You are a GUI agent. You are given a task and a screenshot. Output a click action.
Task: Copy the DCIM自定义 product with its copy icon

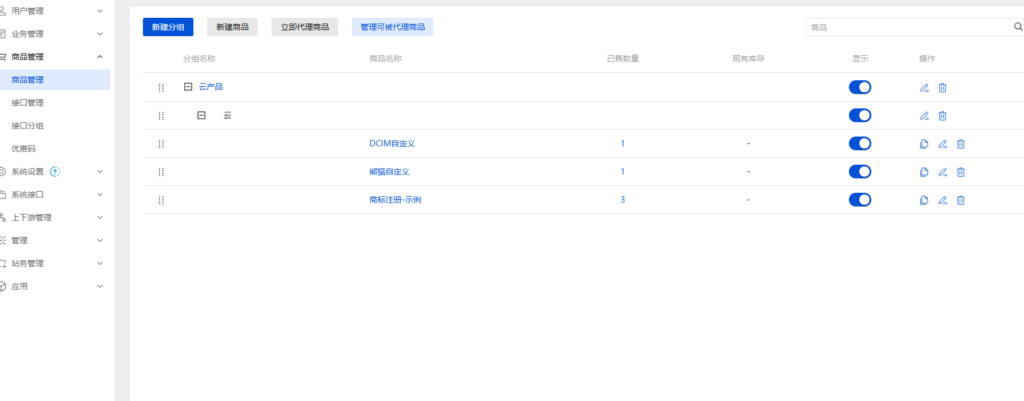(x=924, y=144)
